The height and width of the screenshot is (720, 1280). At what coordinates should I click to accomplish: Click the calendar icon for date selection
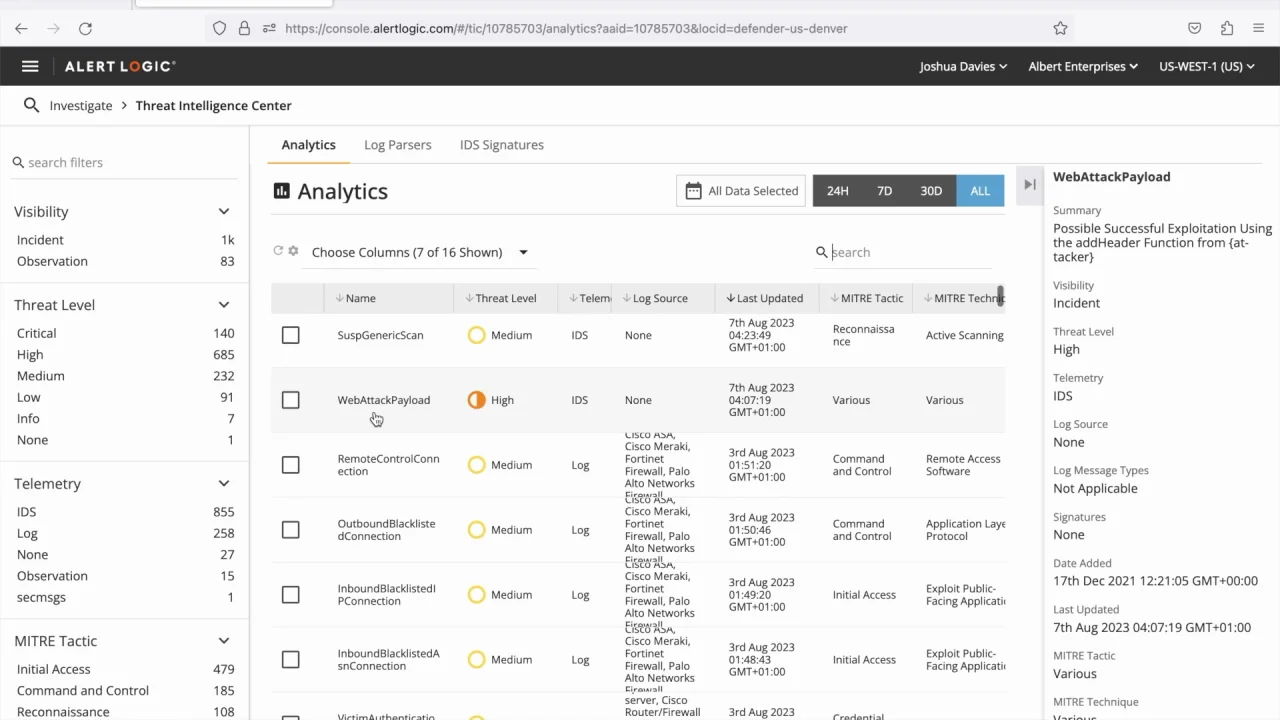pos(693,191)
